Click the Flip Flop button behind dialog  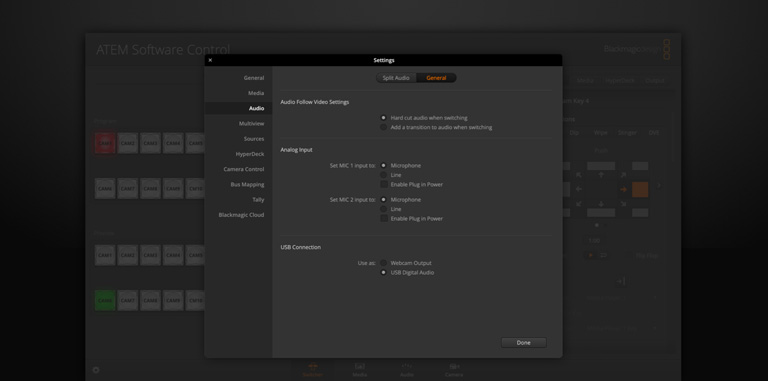[647, 255]
